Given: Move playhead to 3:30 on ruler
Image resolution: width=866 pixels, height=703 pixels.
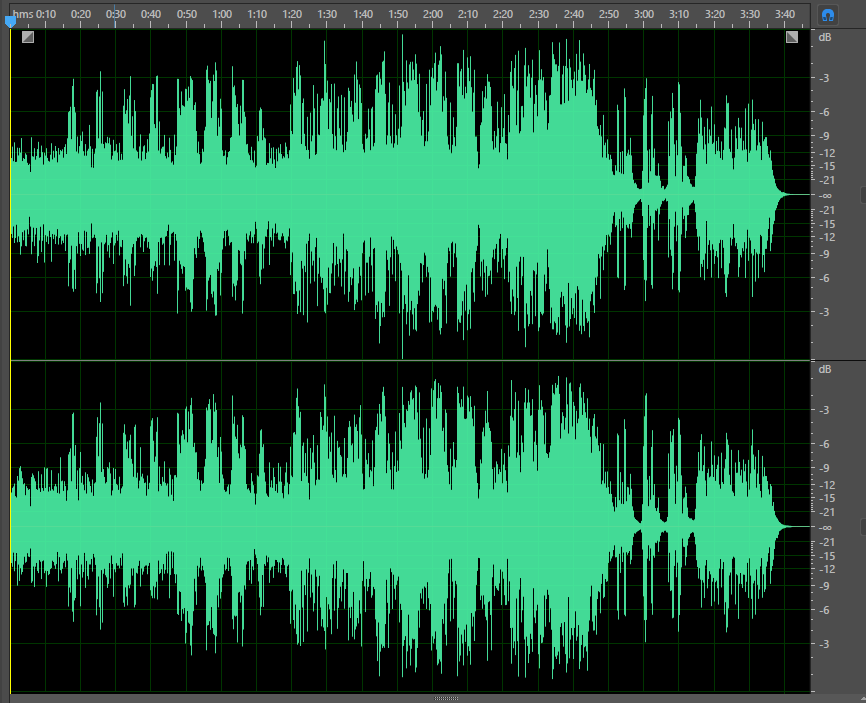Looking at the screenshot, I should point(749,14).
